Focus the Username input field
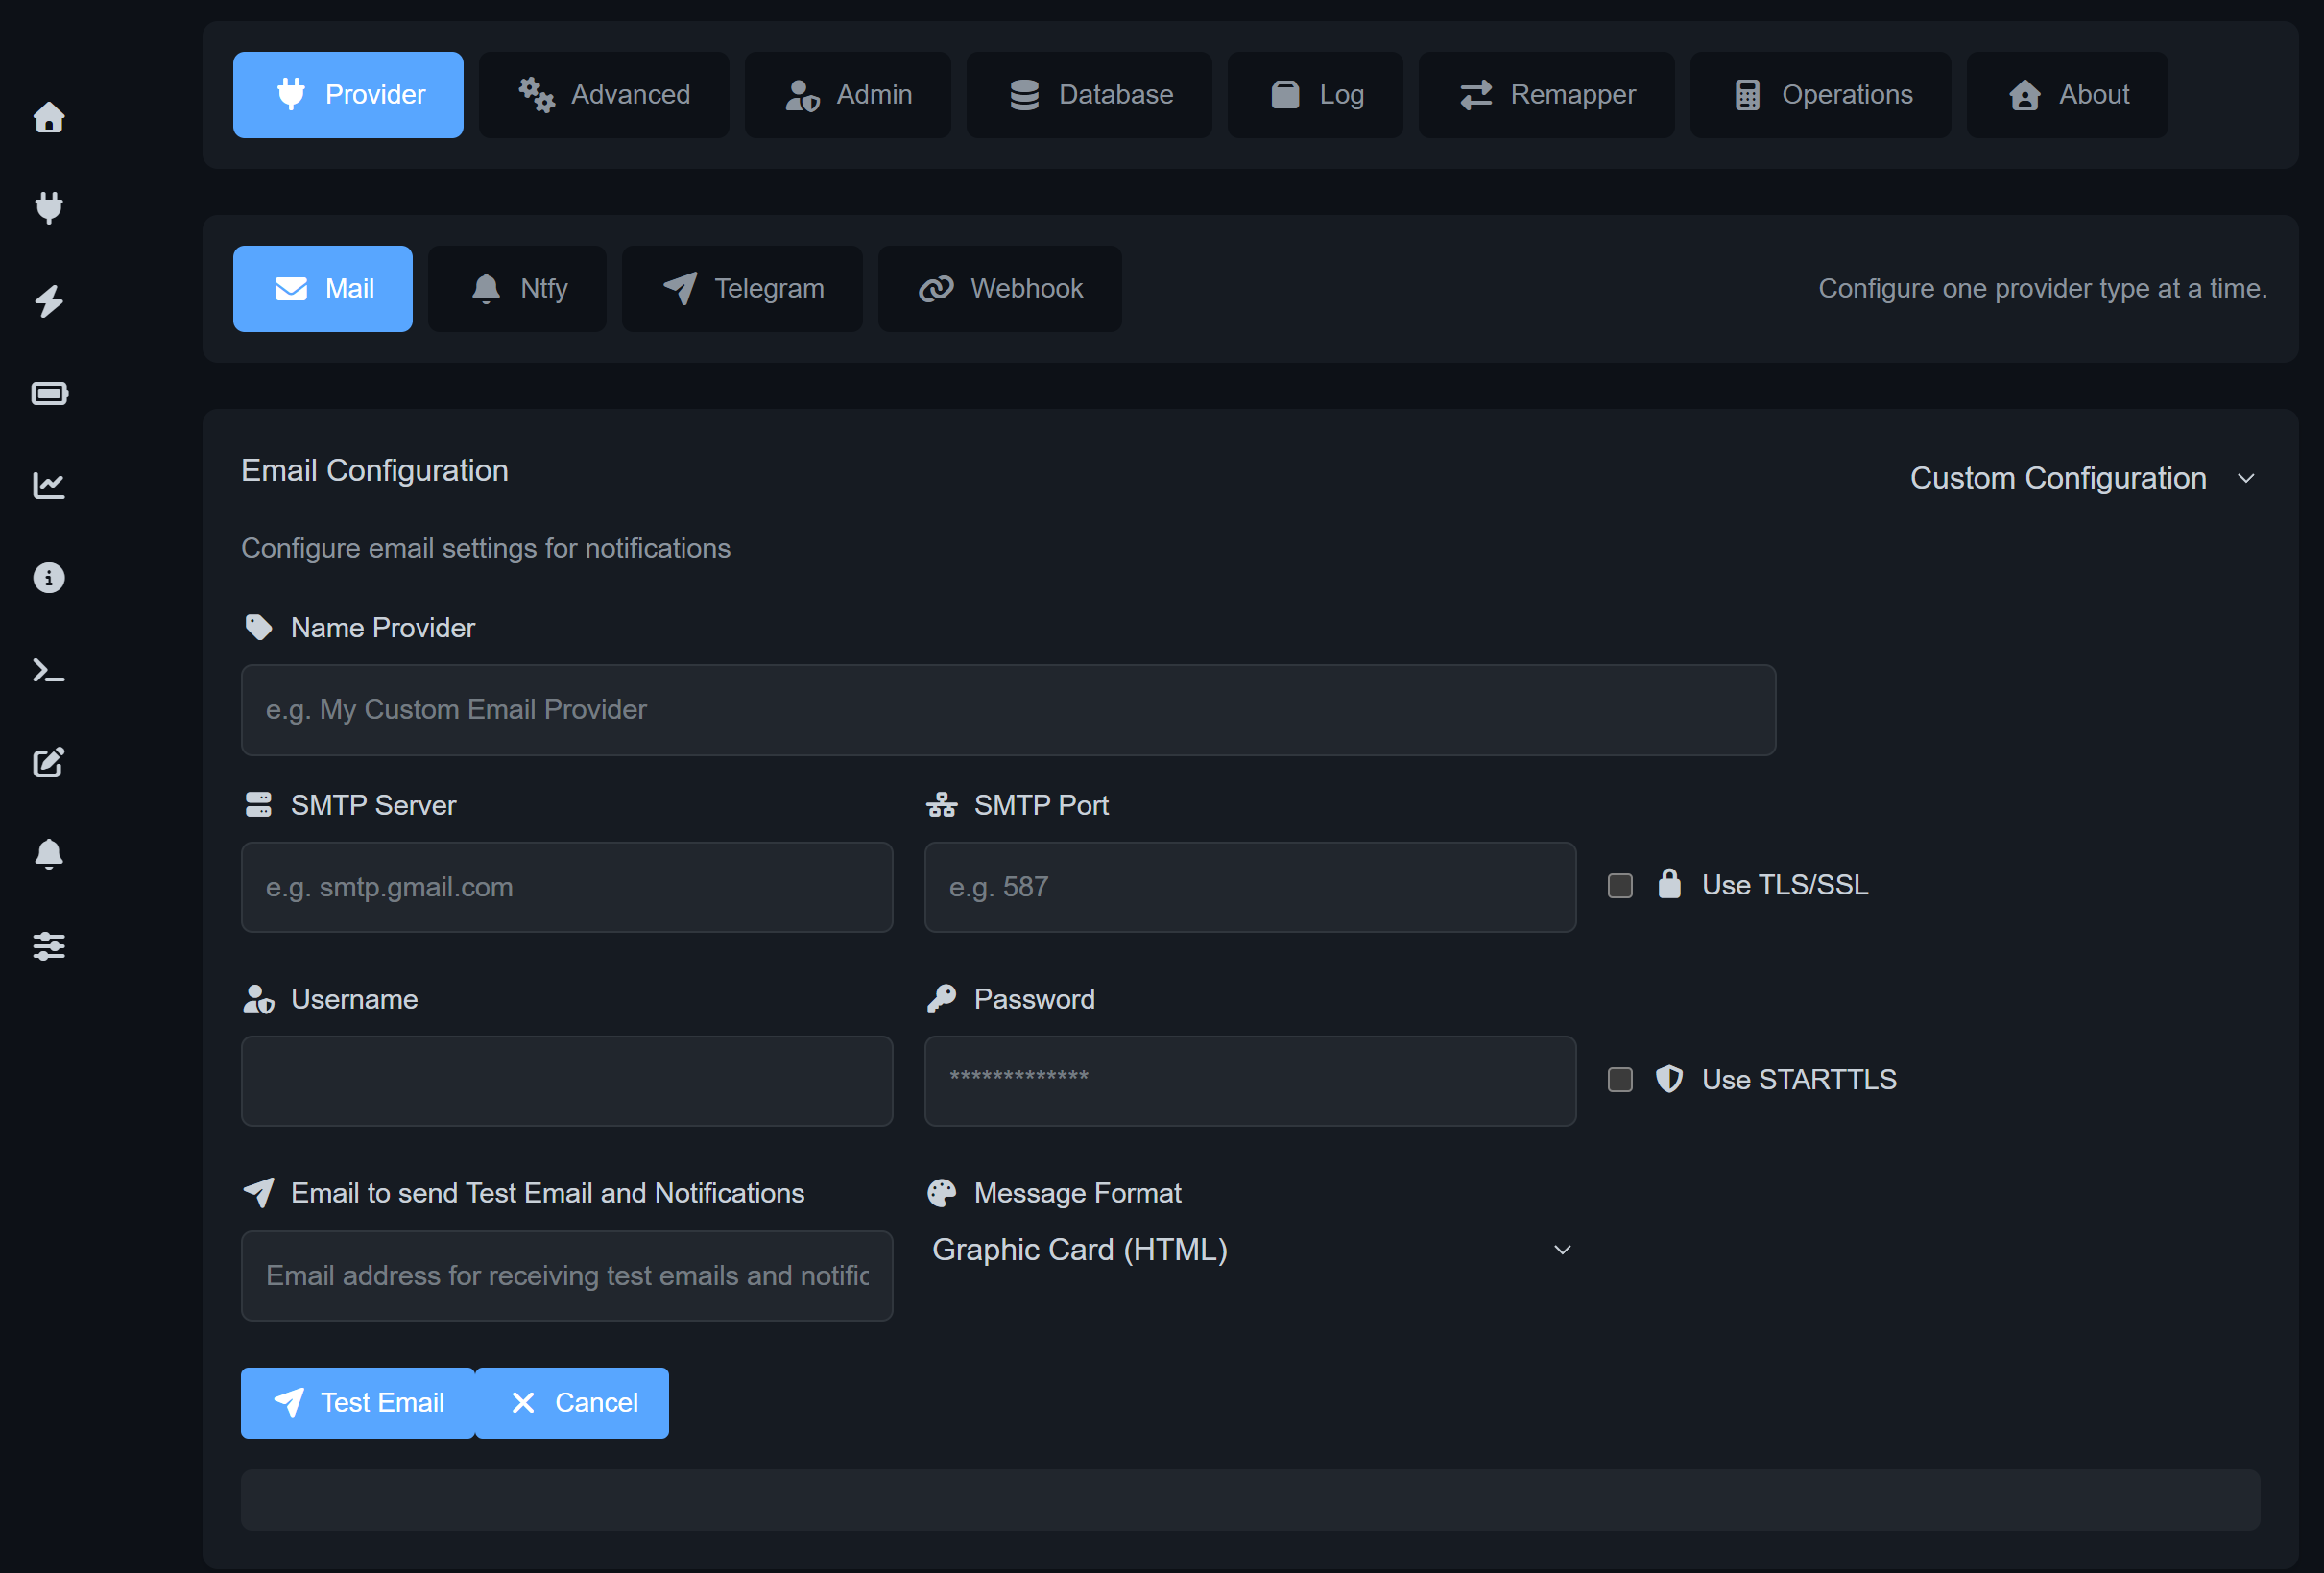 coord(567,1081)
